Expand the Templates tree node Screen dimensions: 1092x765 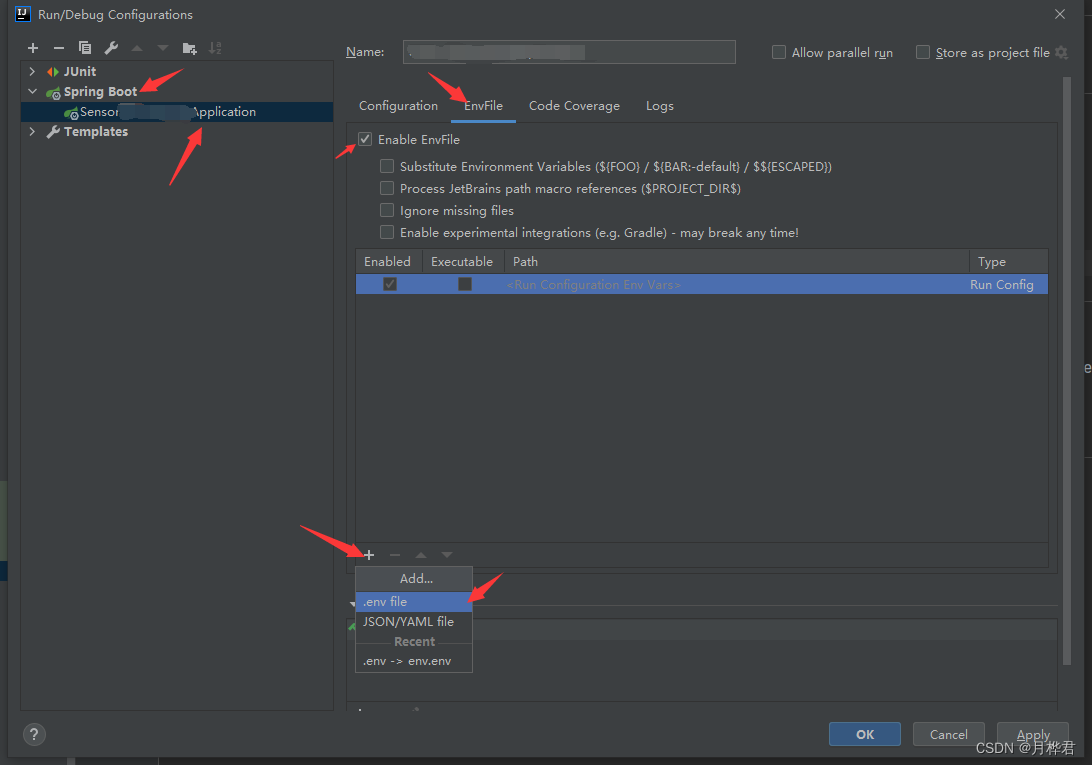point(32,132)
